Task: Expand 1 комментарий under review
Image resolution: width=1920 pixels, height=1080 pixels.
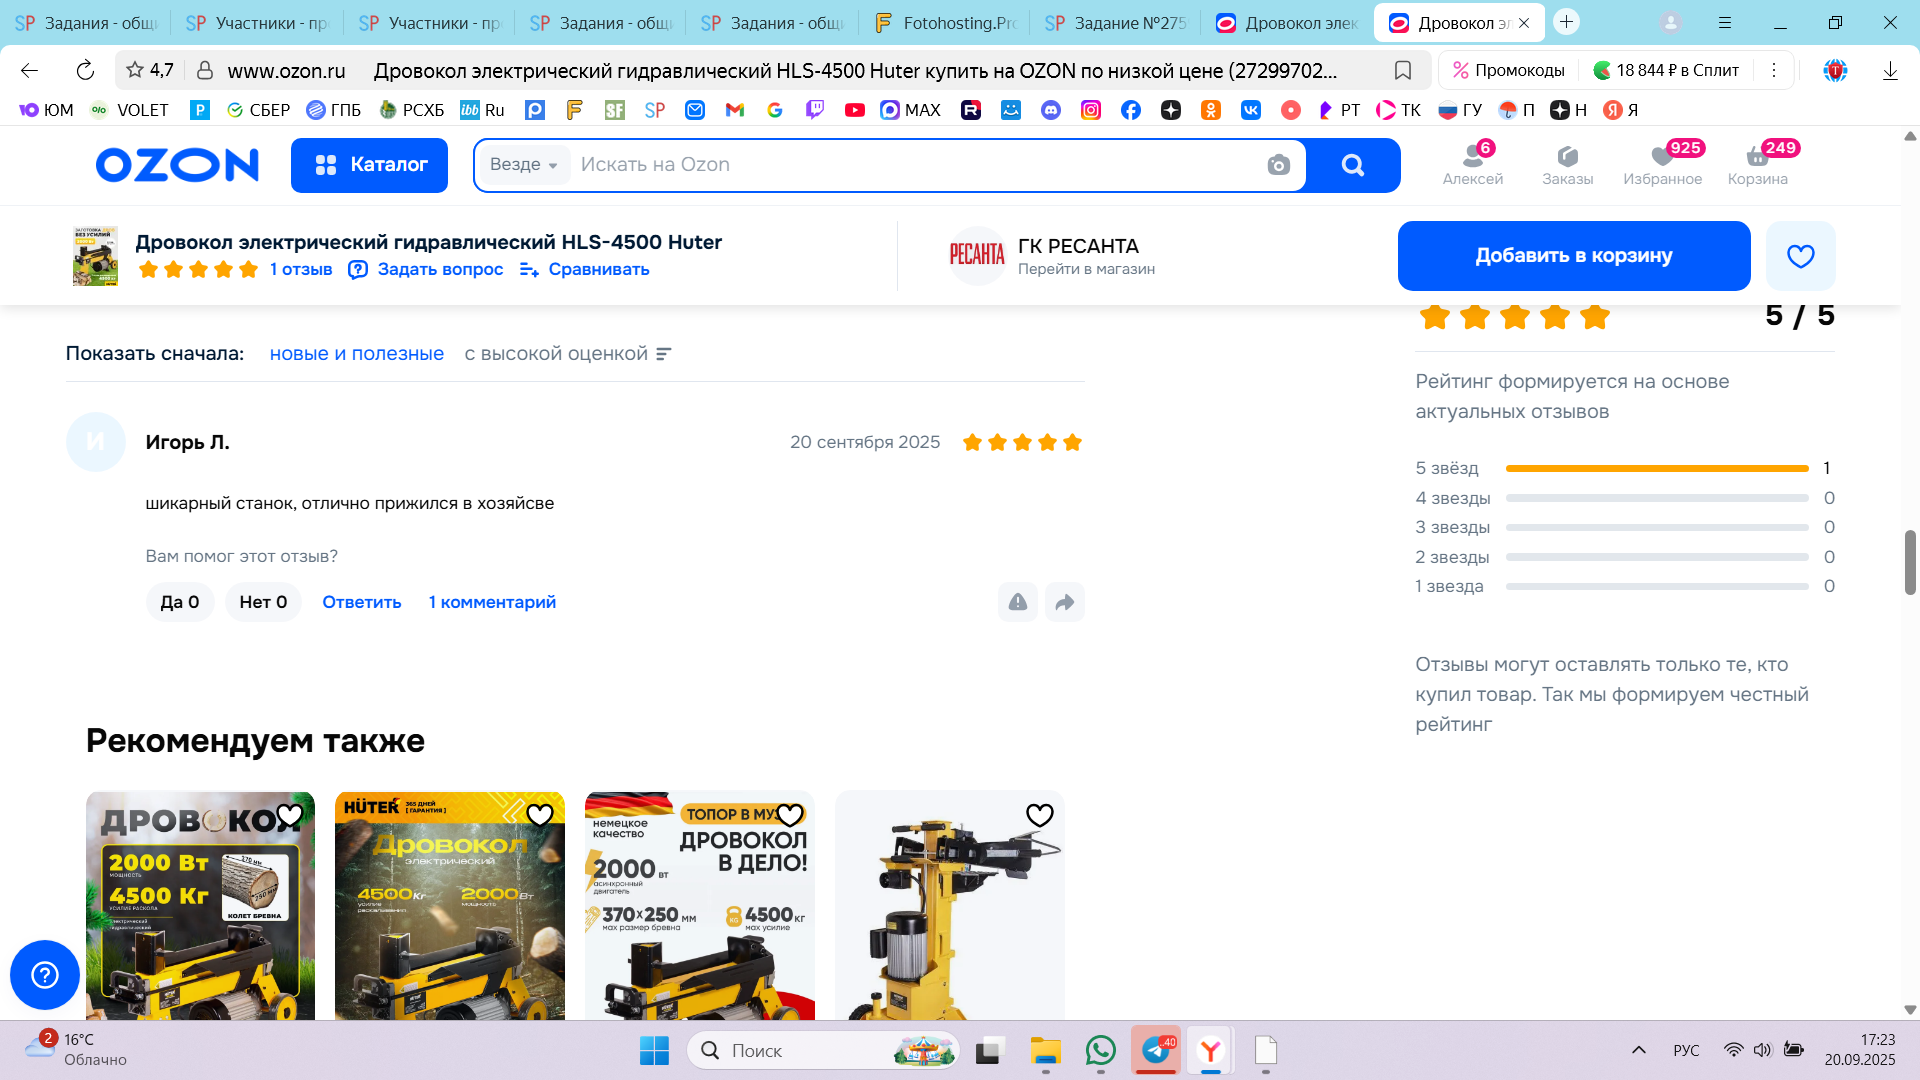Action: [x=492, y=602]
